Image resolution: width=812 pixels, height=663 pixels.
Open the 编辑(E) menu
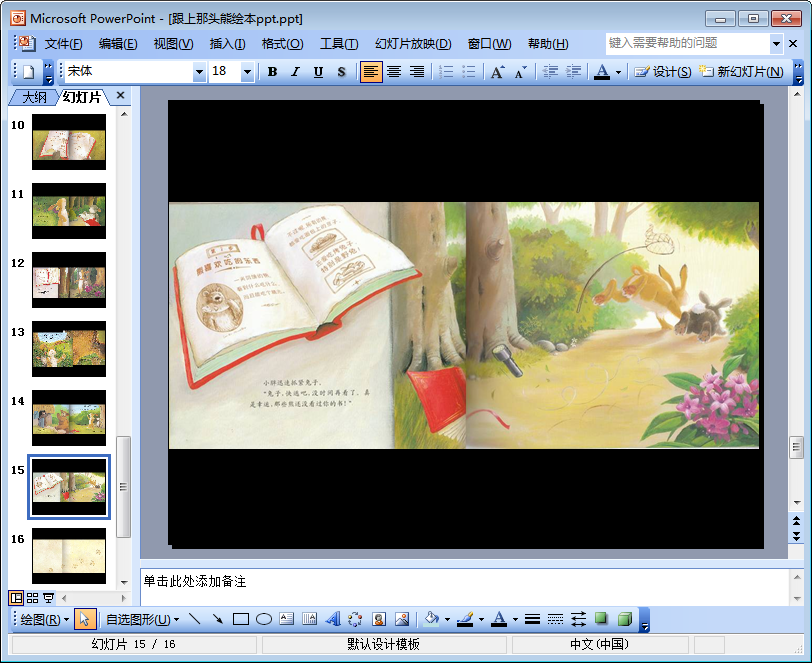(x=118, y=44)
